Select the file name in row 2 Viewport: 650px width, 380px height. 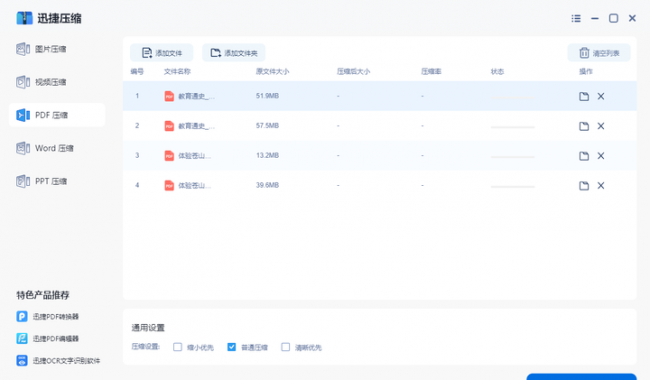196,126
